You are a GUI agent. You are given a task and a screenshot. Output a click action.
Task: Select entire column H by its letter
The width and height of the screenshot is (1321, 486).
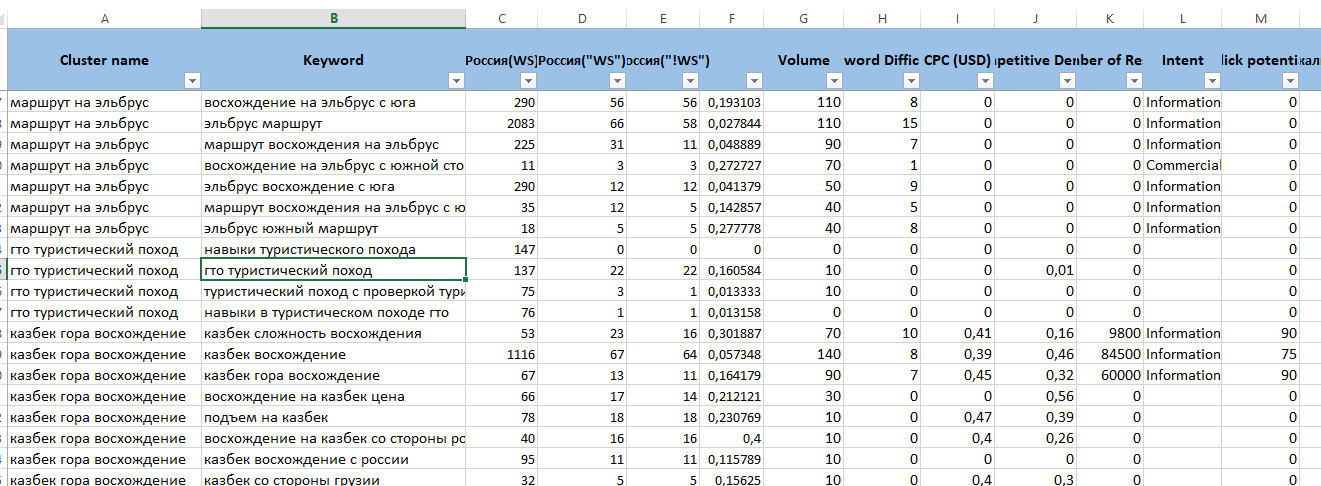point(881,18)
